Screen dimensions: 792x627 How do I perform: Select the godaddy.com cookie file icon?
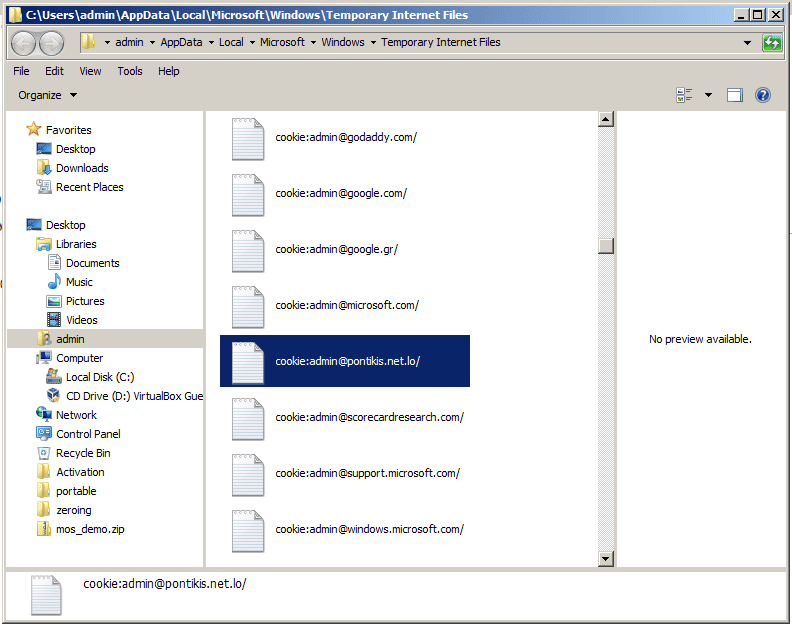click(x=248, y=139)
